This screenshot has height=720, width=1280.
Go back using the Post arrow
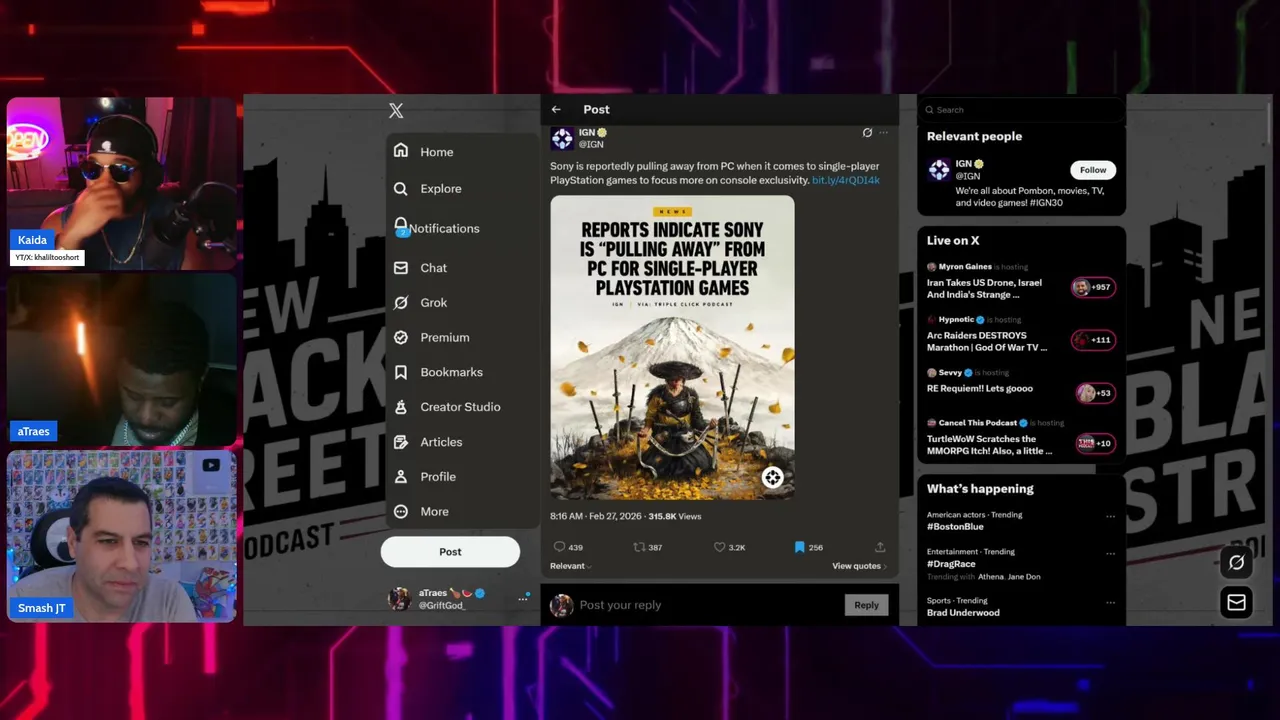556,110
